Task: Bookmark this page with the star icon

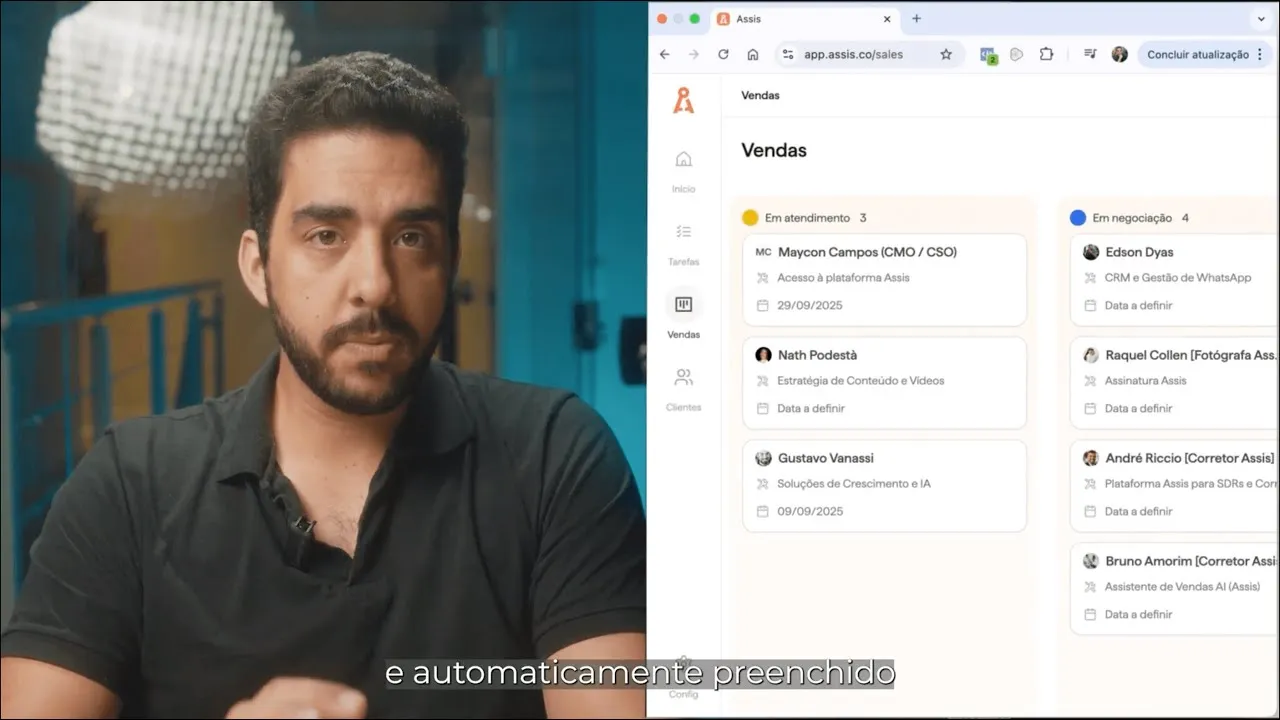Action: click(x=946, y=54)
